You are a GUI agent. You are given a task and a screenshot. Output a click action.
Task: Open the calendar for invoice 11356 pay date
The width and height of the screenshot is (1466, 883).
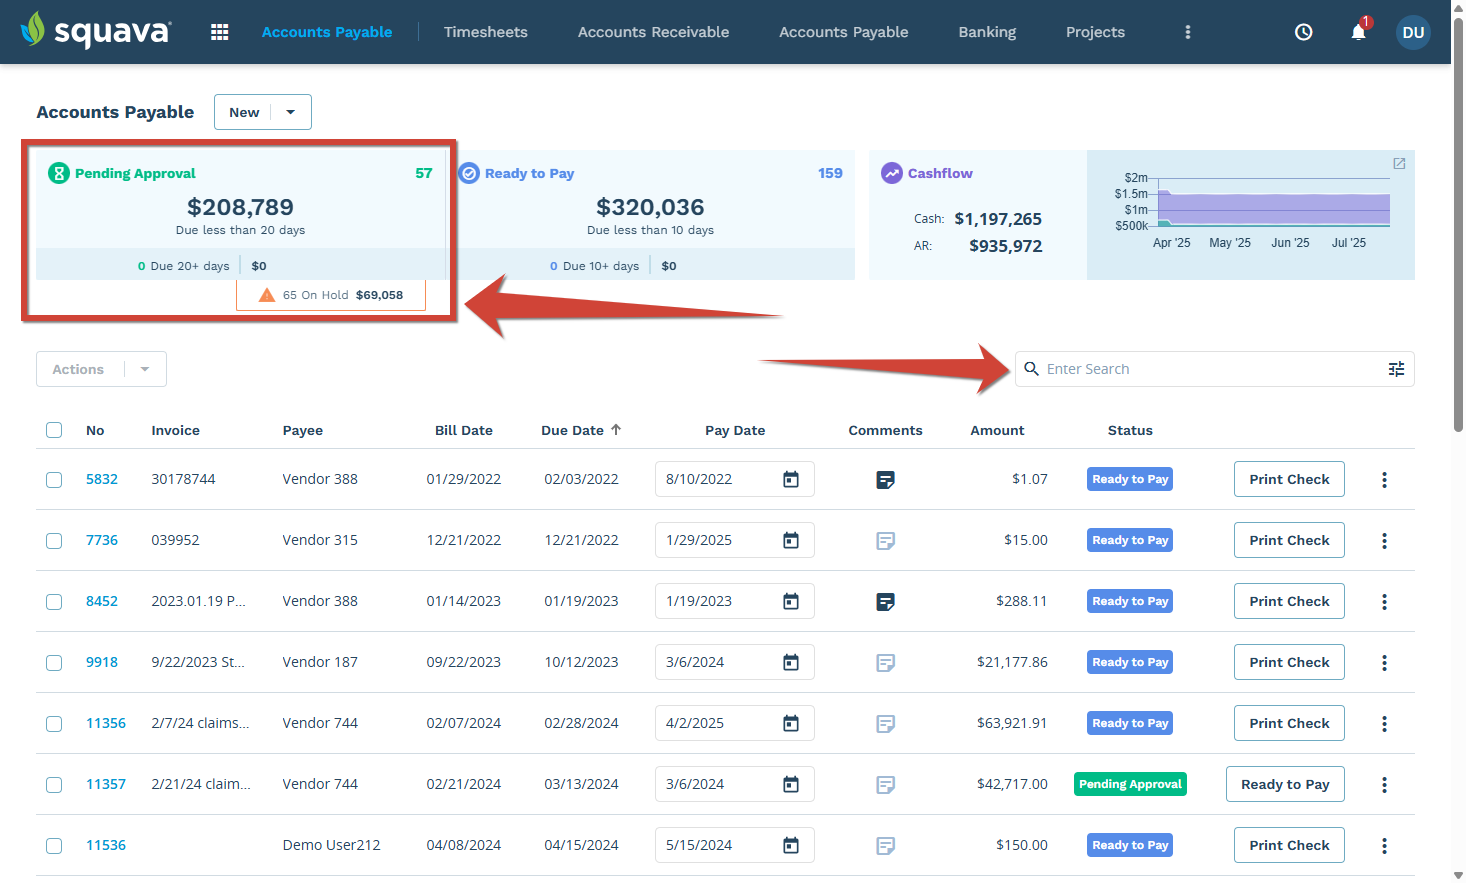click(791, 724)
